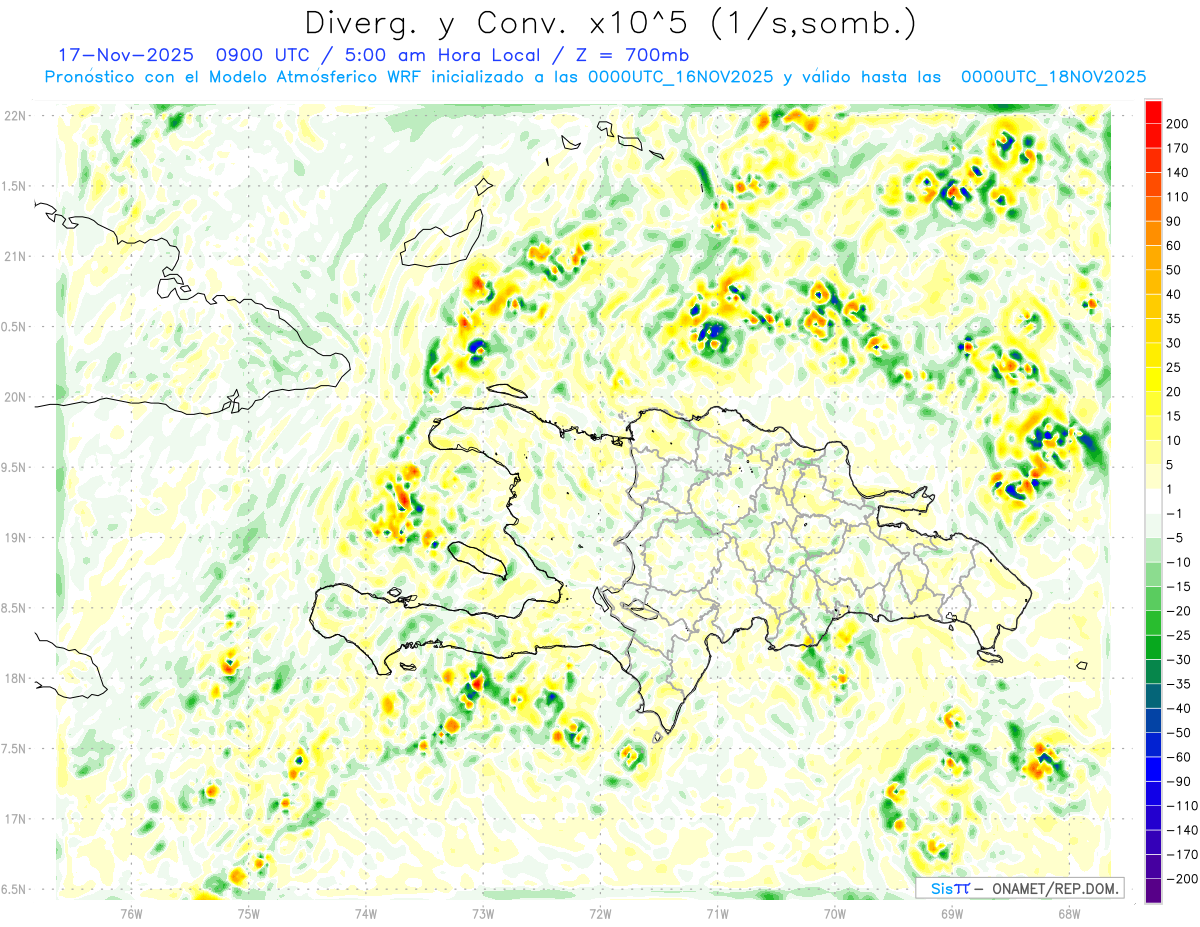
Task: Click the '-200' label on the color scale
Action: click(x=1176, y=878)
